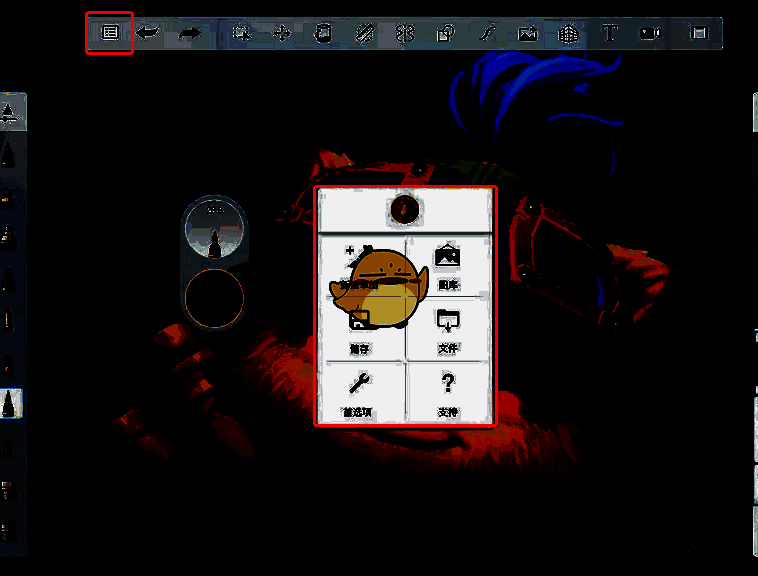The width and height of the screenshot is (758, 576).
Task: Open 首选项 (Preferences) with wrench icon
Action: tap(360, 391)
